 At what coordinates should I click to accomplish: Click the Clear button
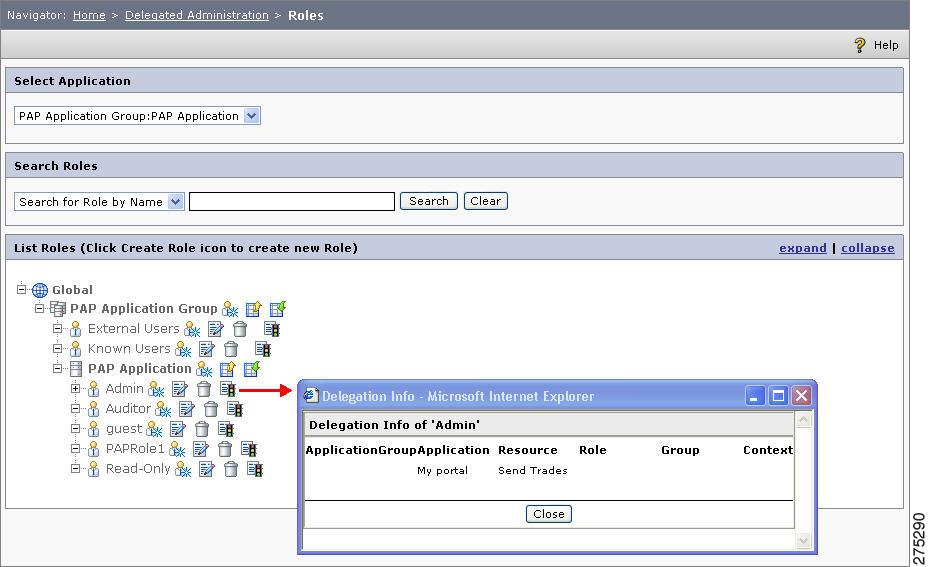coord(485,201)
